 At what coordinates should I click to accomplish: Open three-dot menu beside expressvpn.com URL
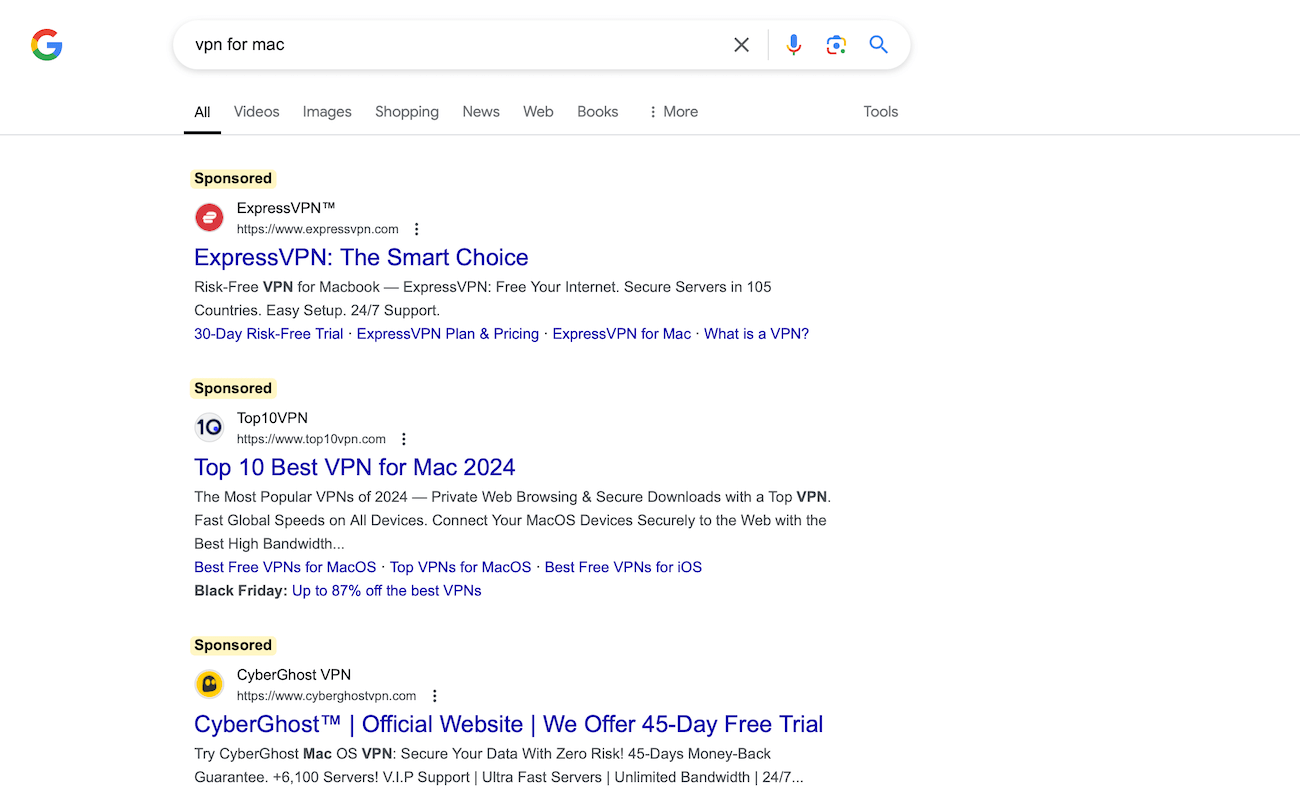click(x=417, y=229)
